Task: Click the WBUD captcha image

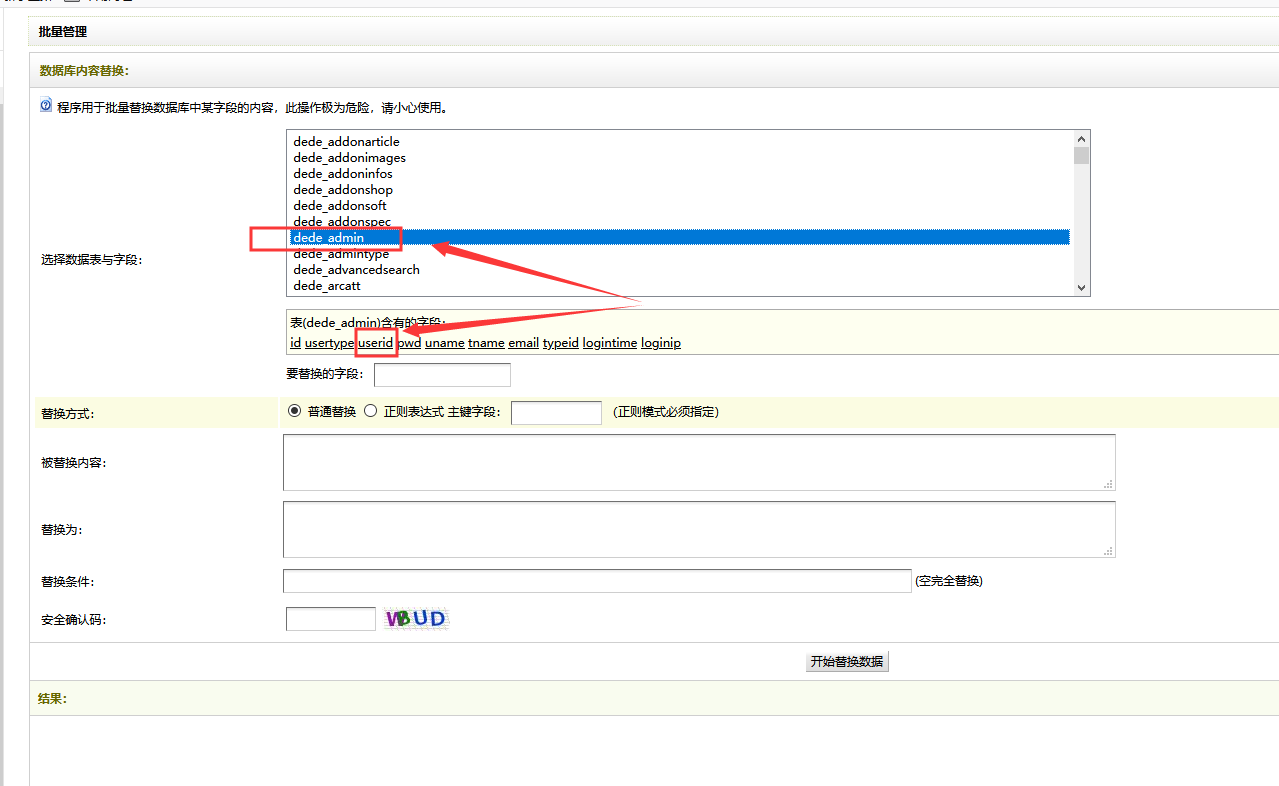Action: tap(417, 619)
